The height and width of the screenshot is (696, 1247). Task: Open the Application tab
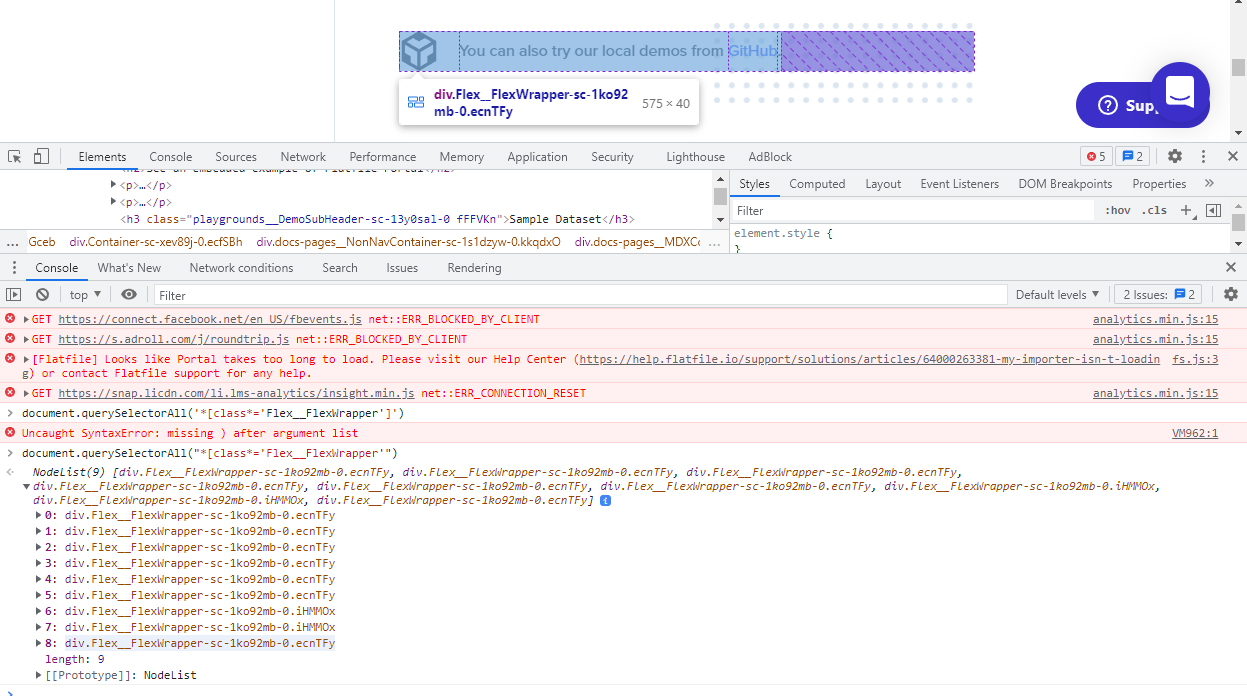(537, 156)
